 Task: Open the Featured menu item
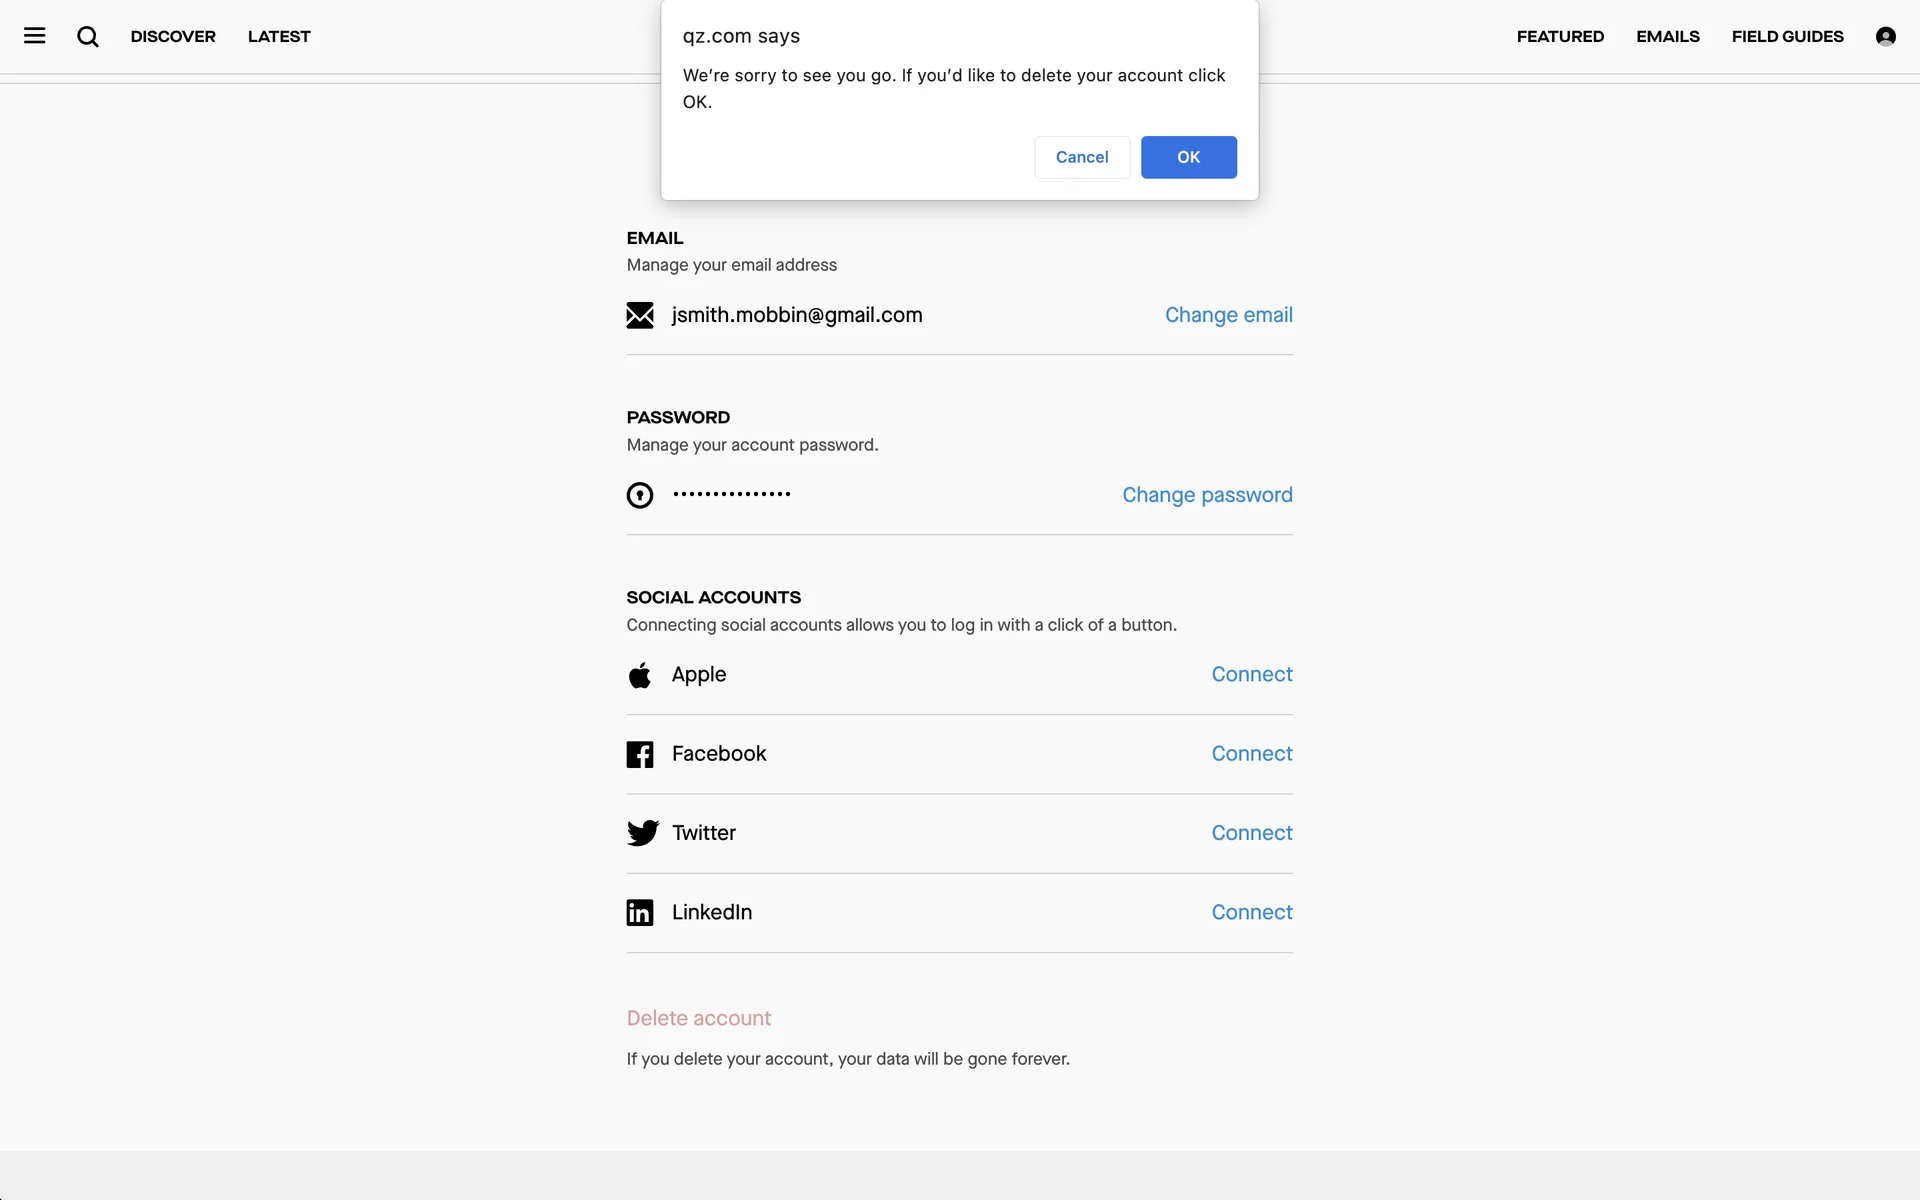1560,36
